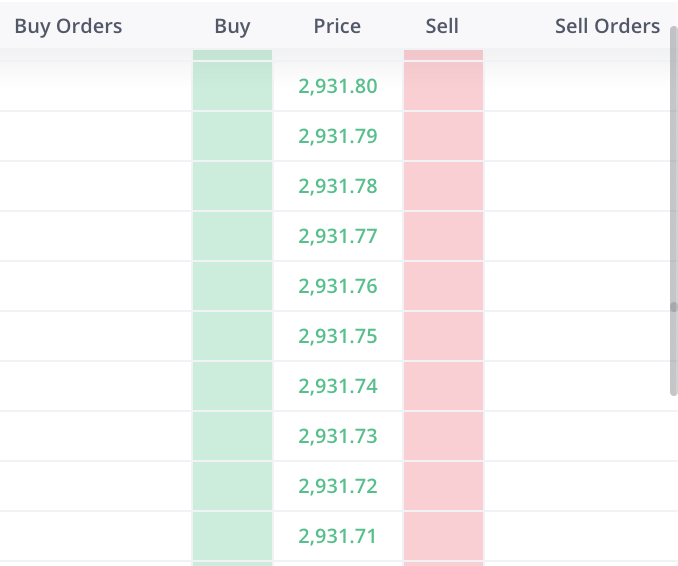Click red Sell cell at price 2,931.80
Image resolution: width=678 pixels, height=566 pixels.
coord(443,86)
